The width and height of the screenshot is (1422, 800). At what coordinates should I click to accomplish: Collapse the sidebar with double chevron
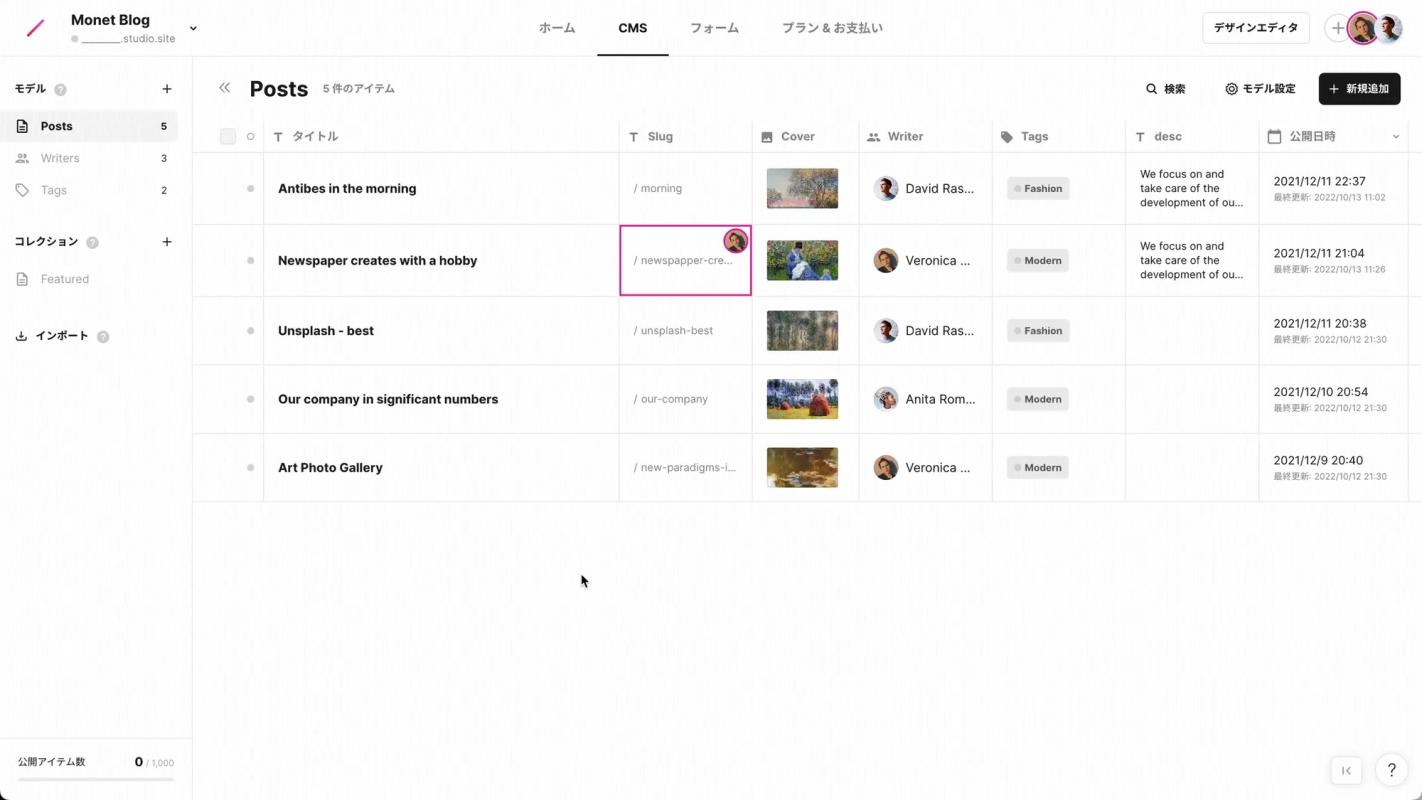(225, 88)
